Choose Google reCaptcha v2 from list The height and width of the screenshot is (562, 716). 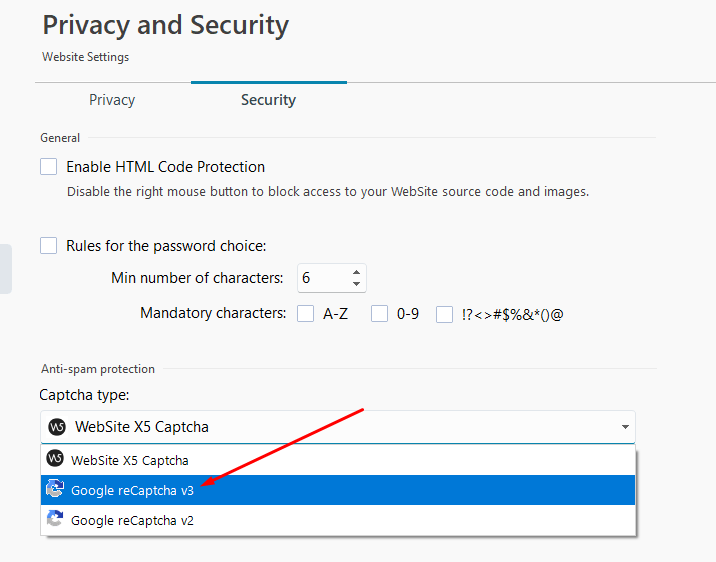pyautogui.click(x=132, y=520)
